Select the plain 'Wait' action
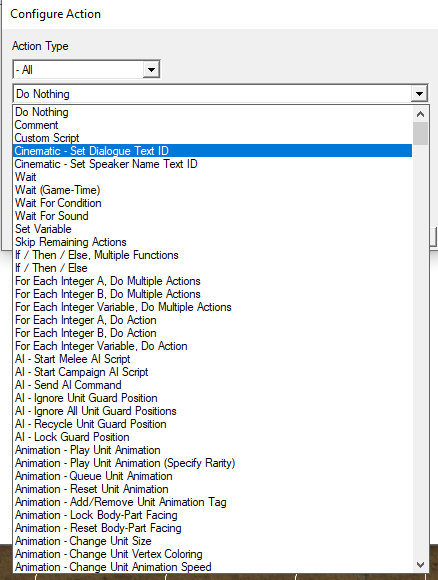The height and width of the screenshot is (580, 438). pyautogui.click(x=213, y=177)
